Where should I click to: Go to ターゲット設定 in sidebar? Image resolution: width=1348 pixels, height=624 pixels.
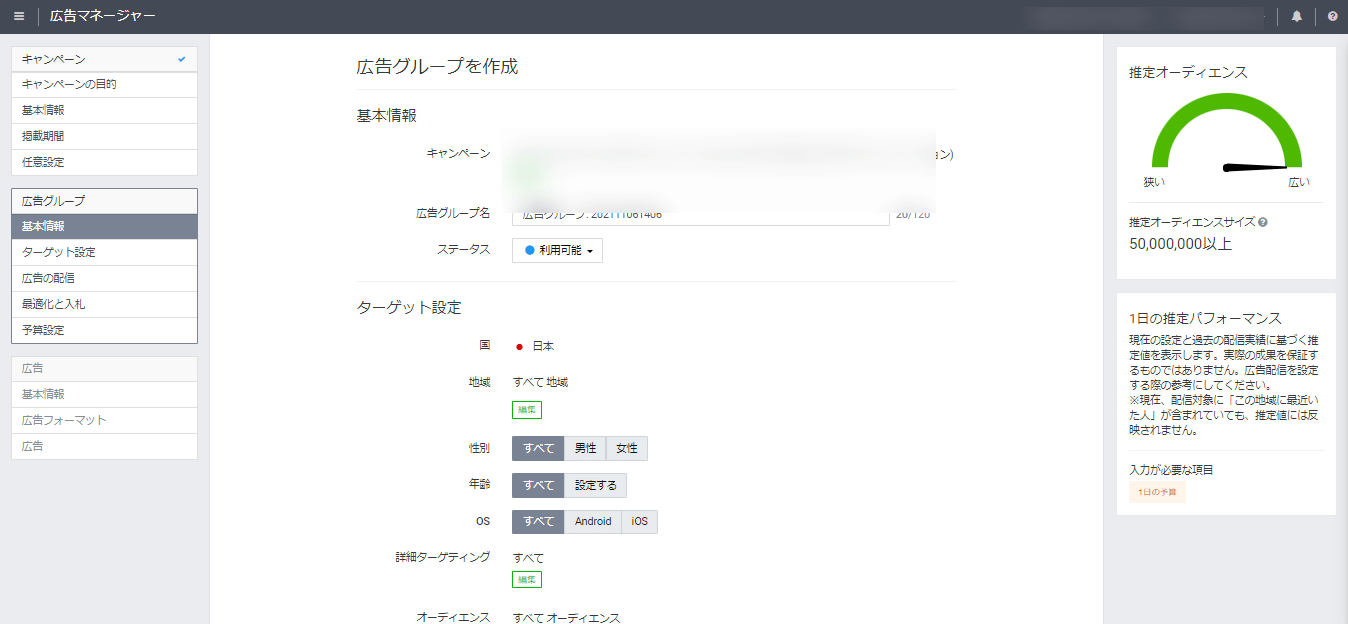point(104,253)
